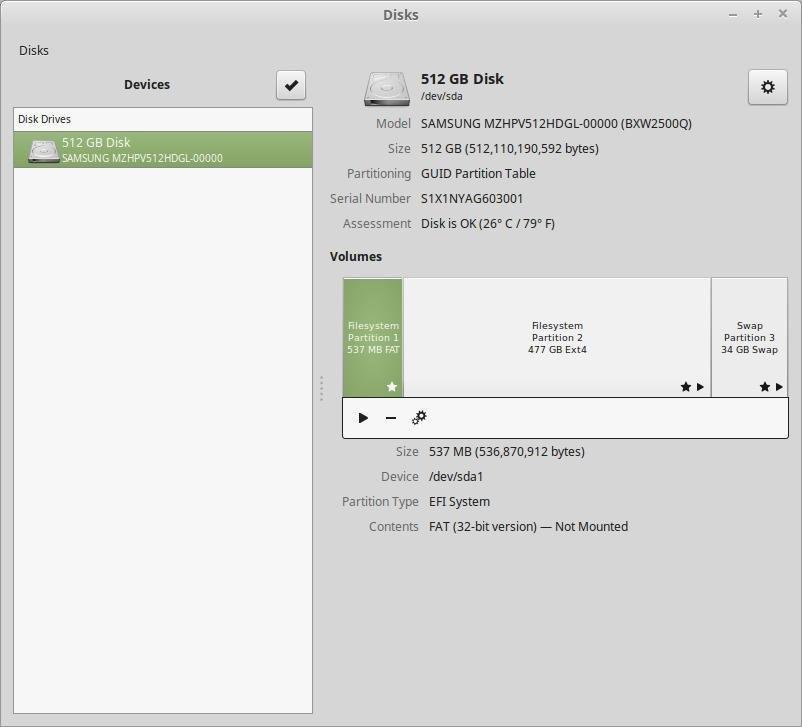Click star icon on Partition 2 block
The height and width of the screenshot is (727, 802).
686,387
